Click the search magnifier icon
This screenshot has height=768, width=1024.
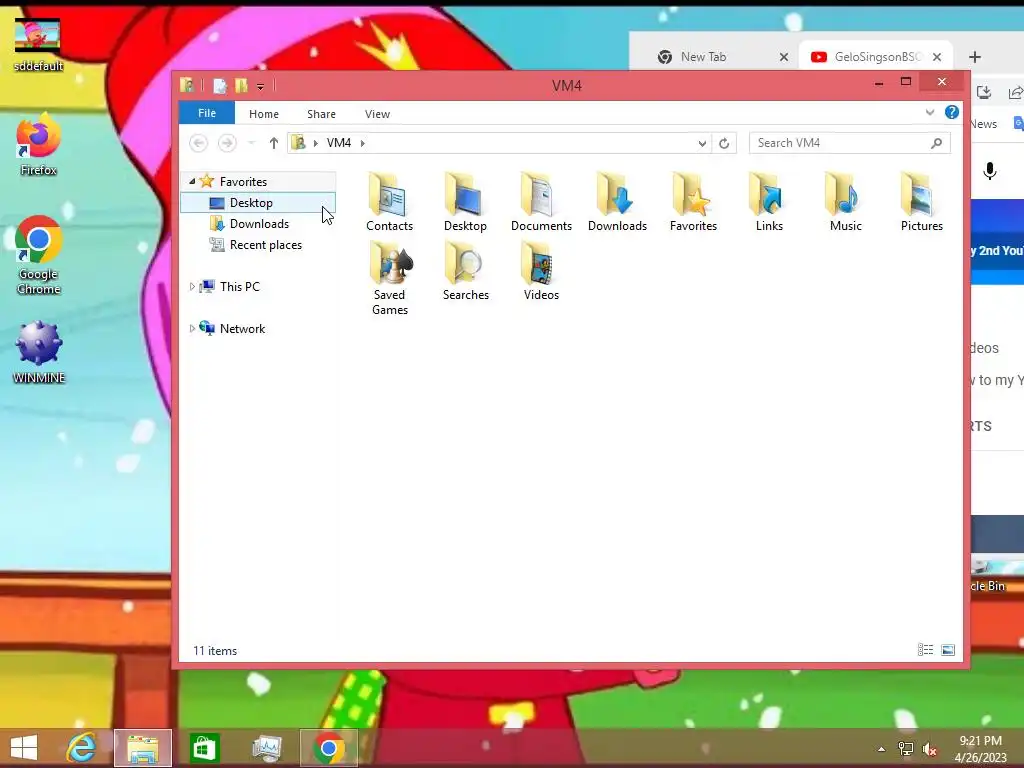click(x=936, y=143)
